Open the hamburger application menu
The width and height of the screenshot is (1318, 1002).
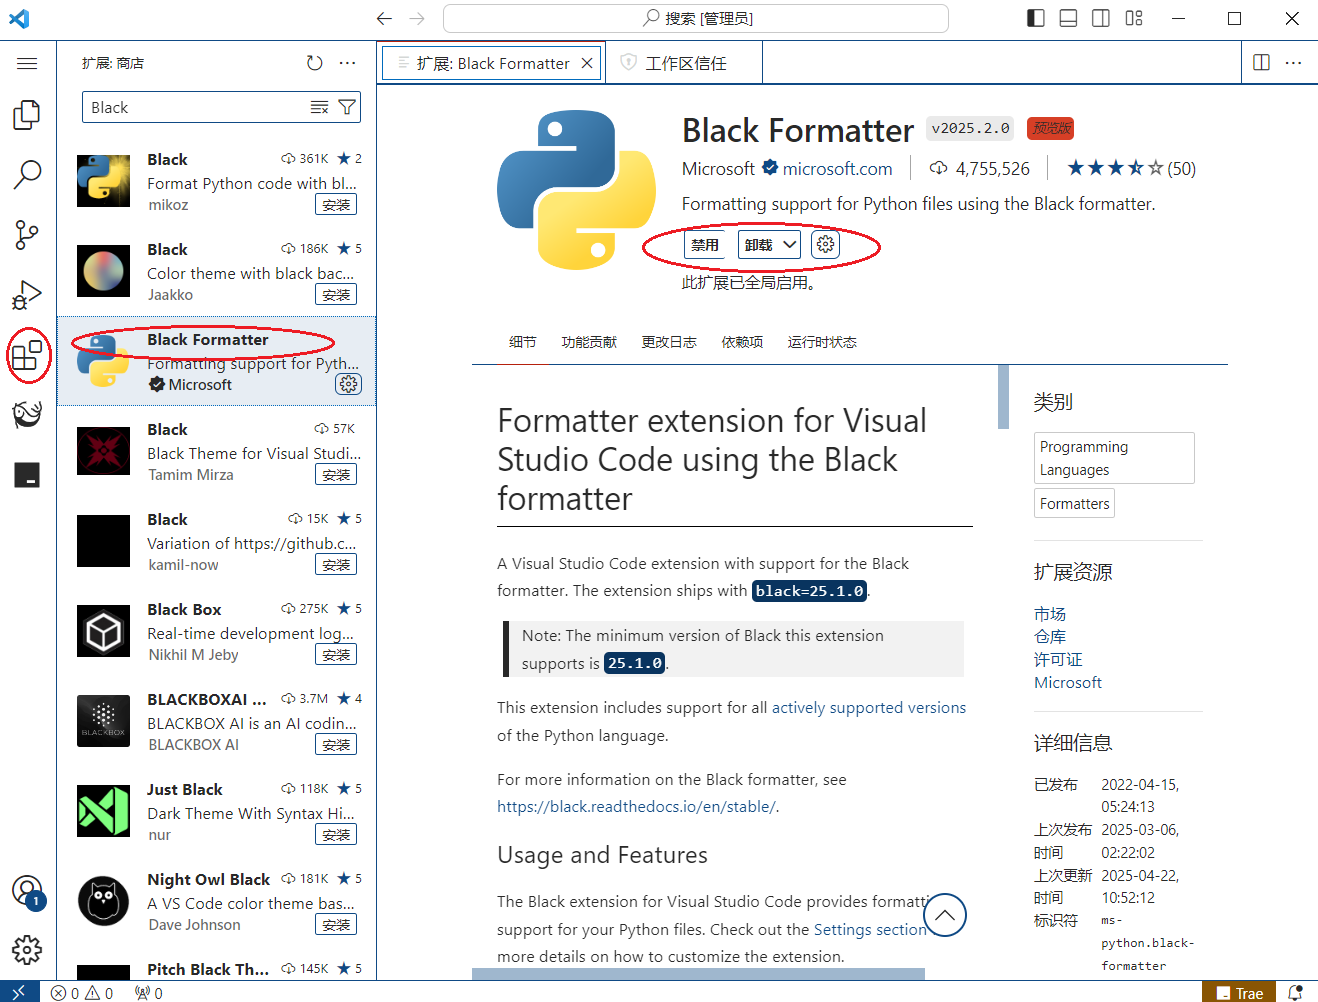[x=27, y=63]
